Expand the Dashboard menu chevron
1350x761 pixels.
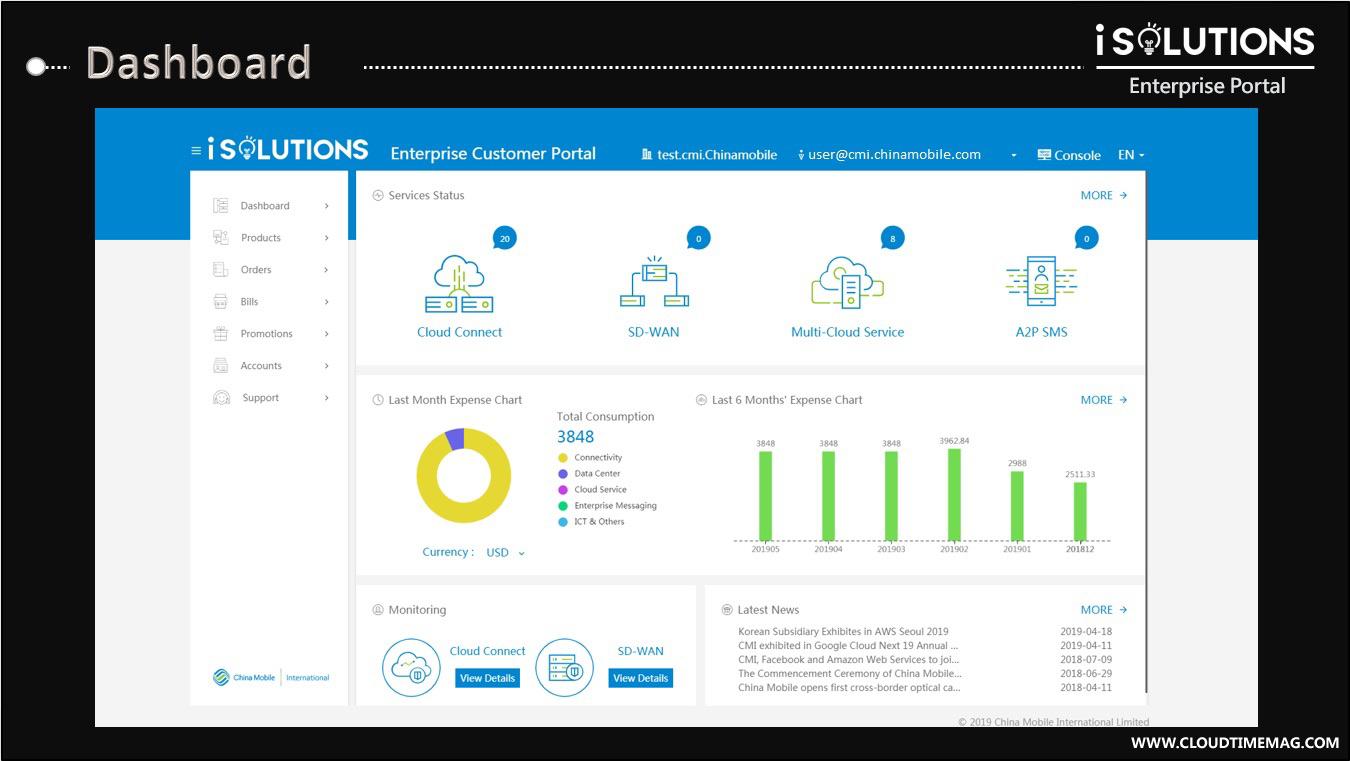[x=326, y=206]
